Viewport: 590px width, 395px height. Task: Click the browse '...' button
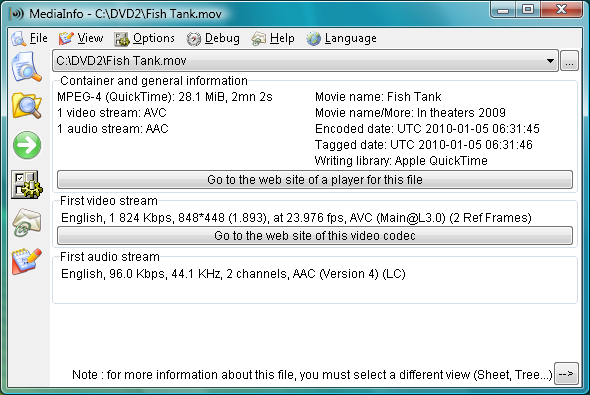[x=569, y=61]
